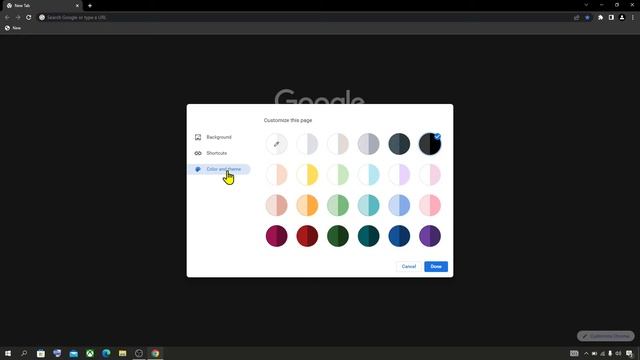640x360 pixels.
Task: Open the touch keyboard icon in the system tray
Action: point(574,353)
